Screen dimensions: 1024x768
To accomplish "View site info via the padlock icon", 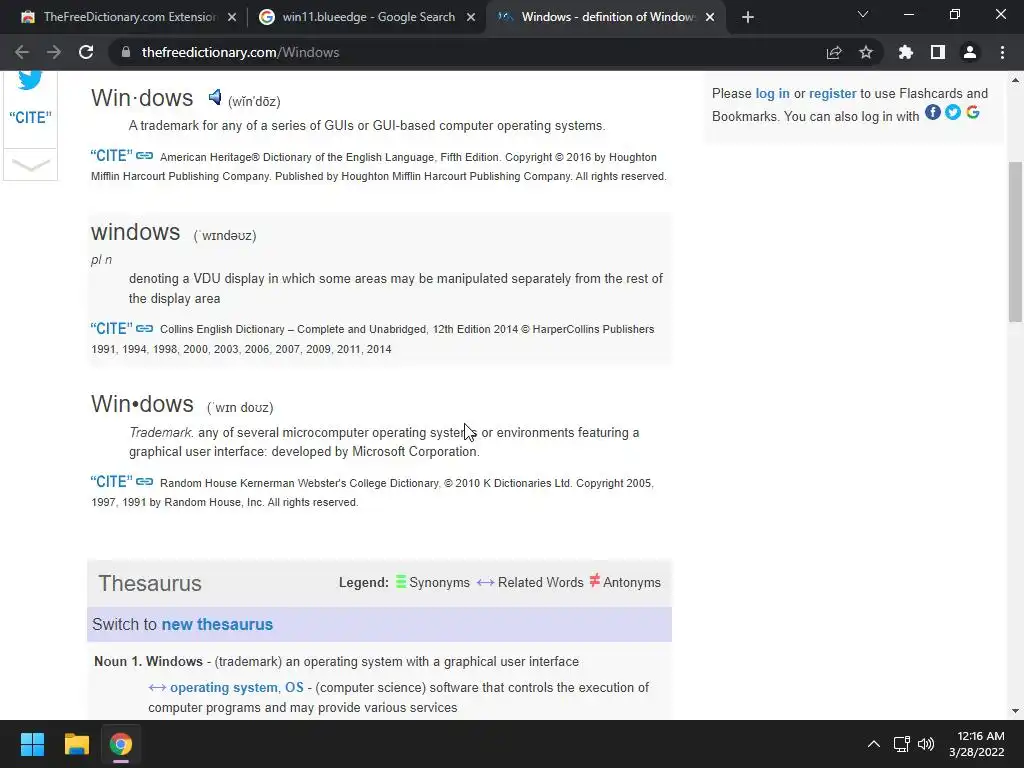I will 126,52.
